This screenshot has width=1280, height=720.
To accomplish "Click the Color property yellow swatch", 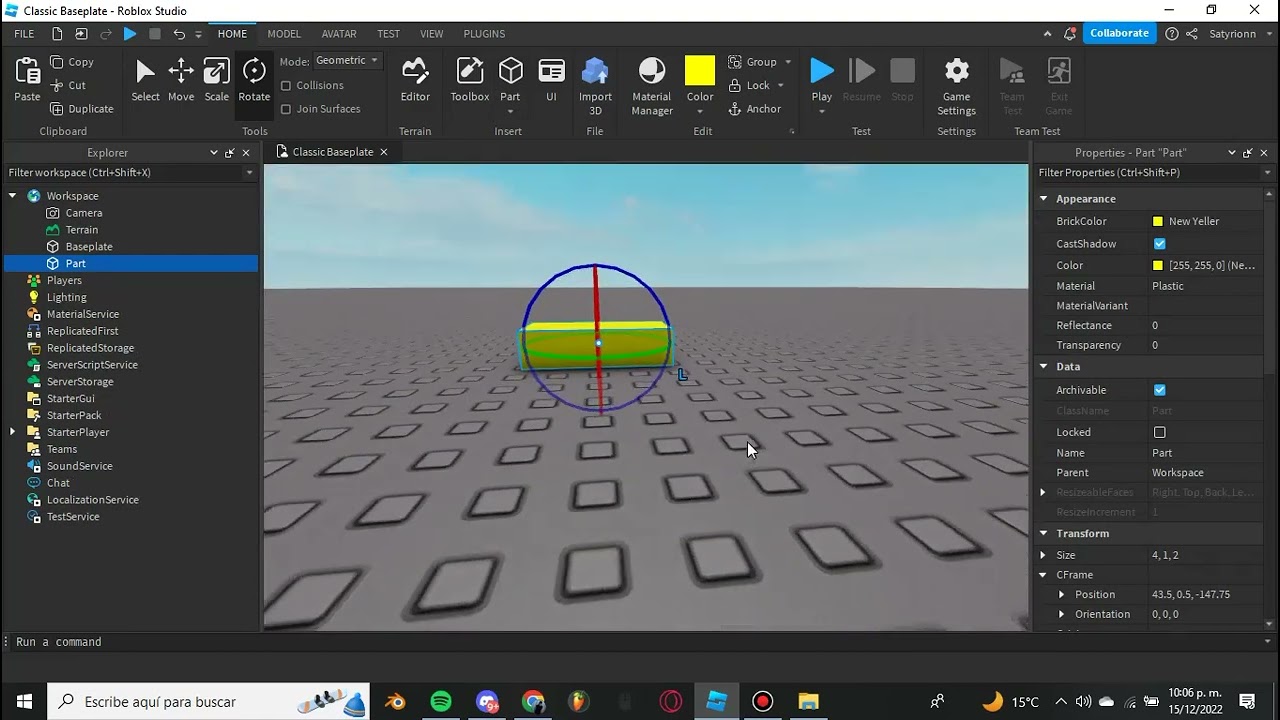I will click(1158, 265).
